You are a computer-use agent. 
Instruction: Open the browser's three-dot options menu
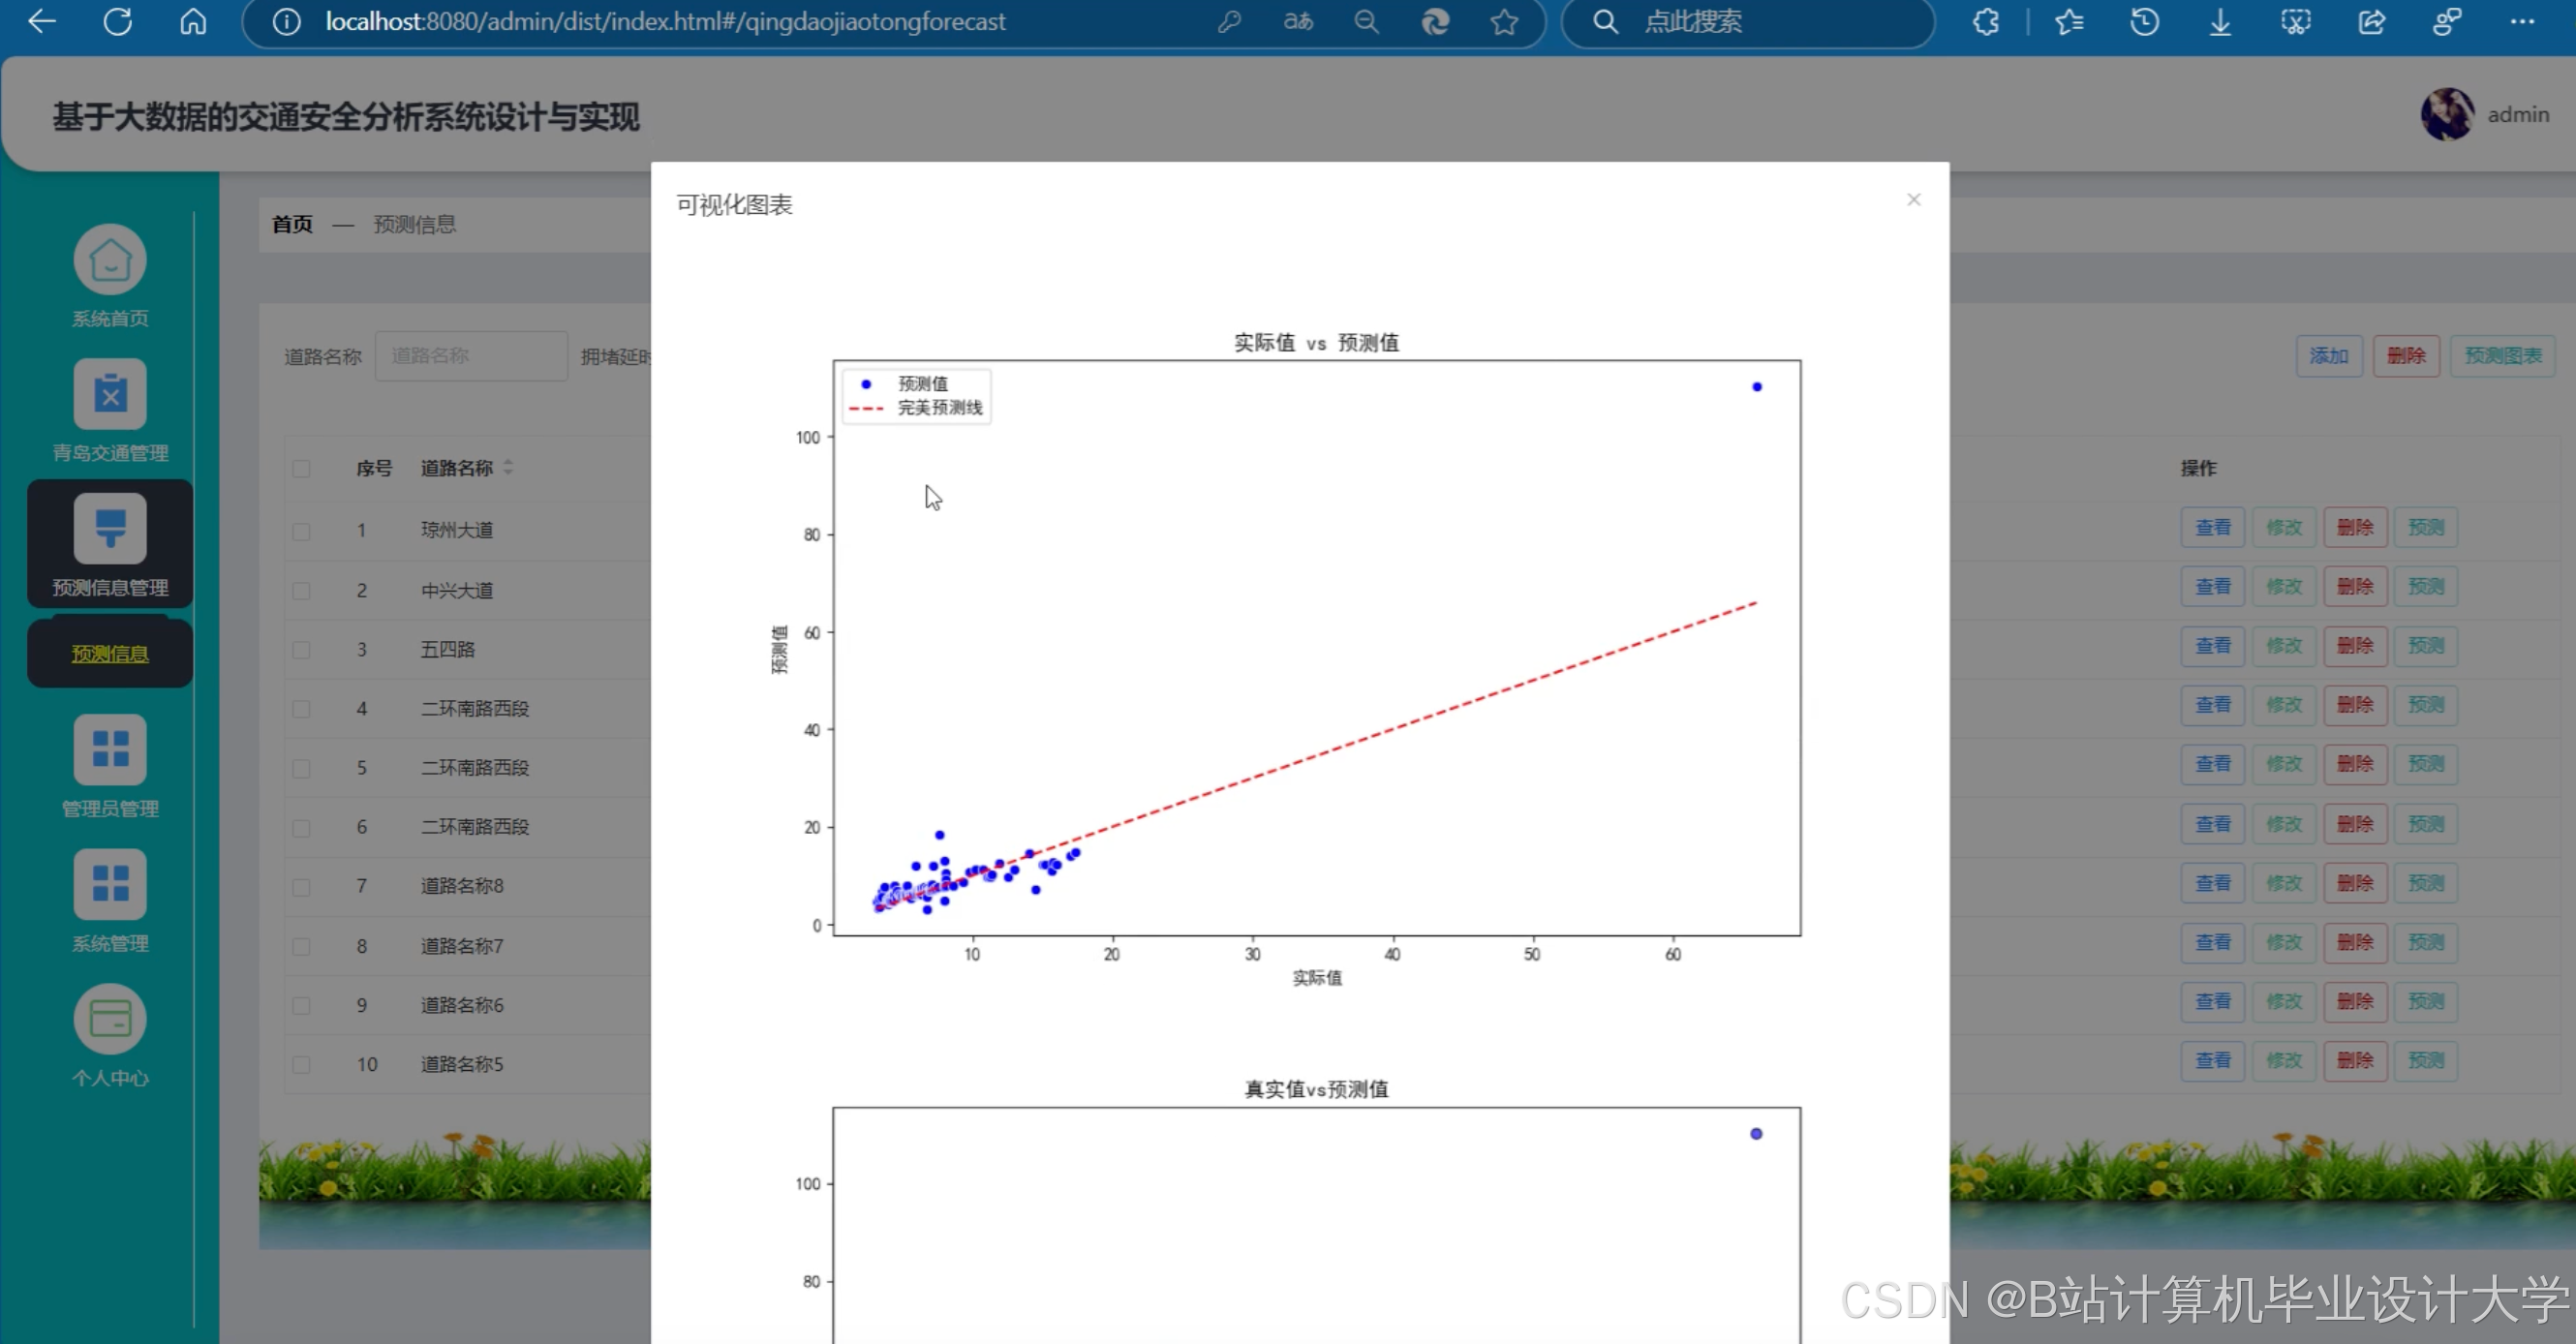click(x=2524, y=21)
